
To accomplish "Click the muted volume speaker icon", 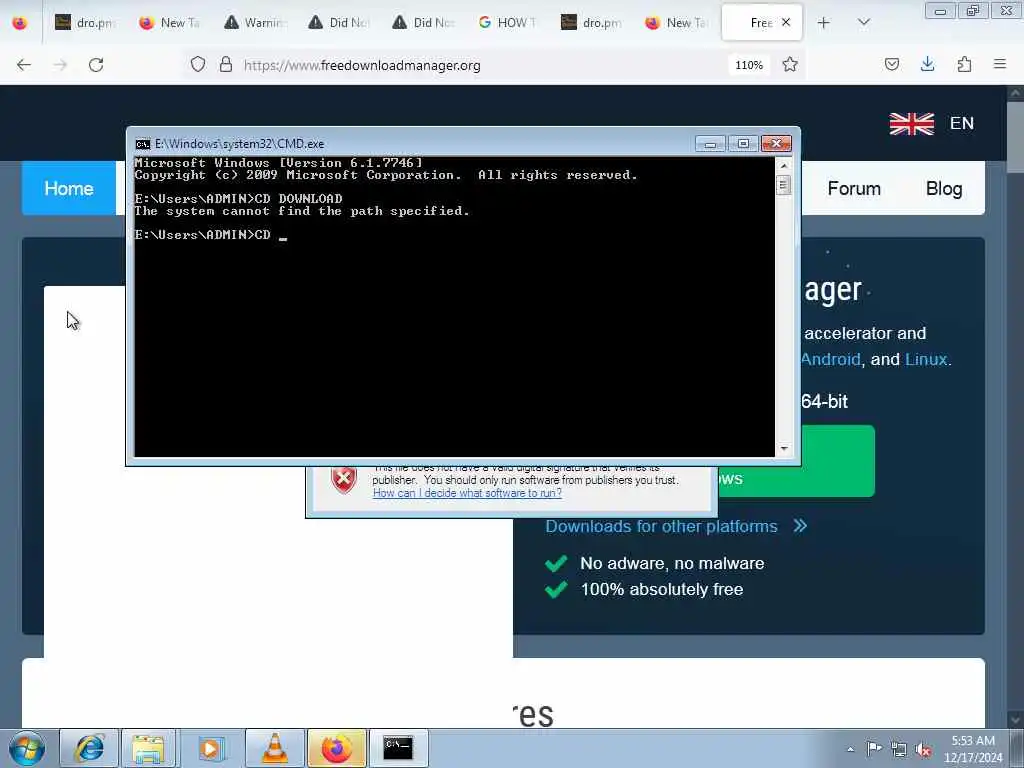I will coord(923,749).
